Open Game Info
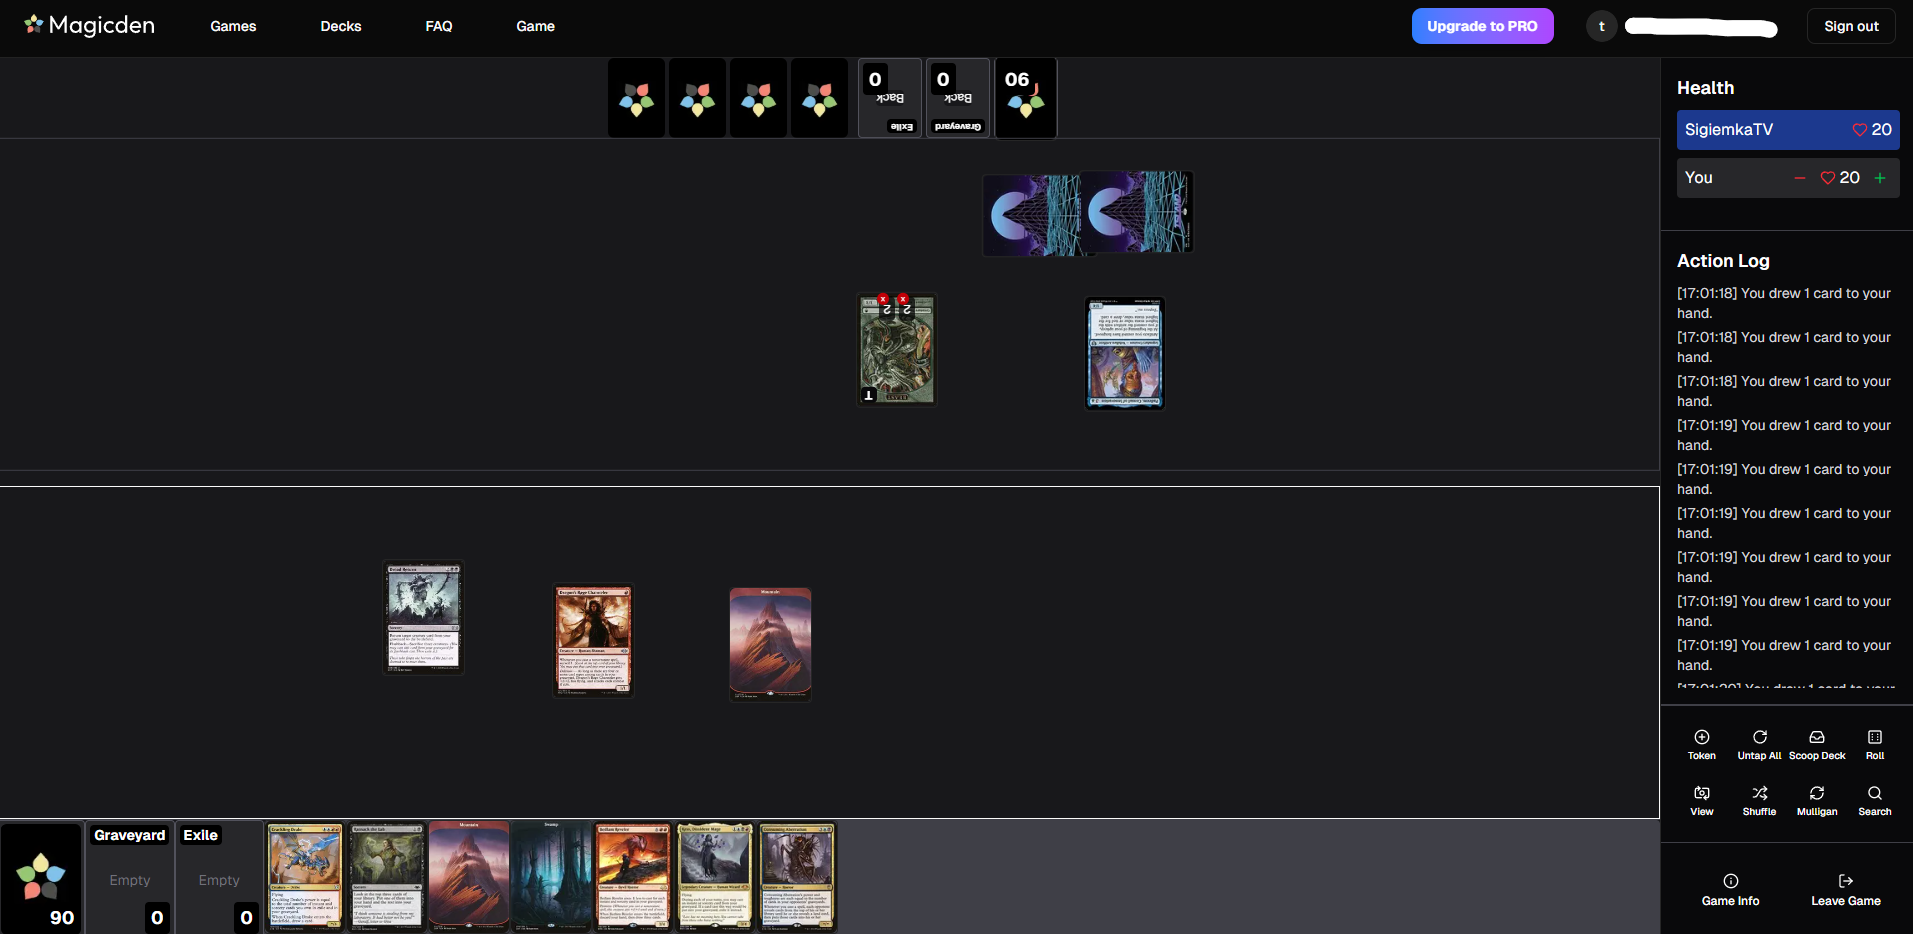This screenshot has width=1913, height=934. [x=1731, y=889]
